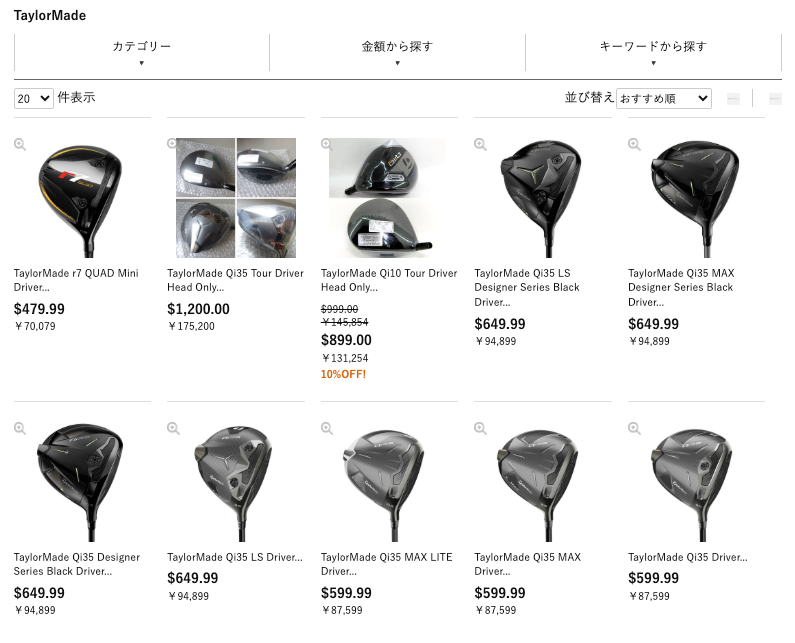Switch to grid view layout icon
Screen dimensions: 795x643
point(733,98)
